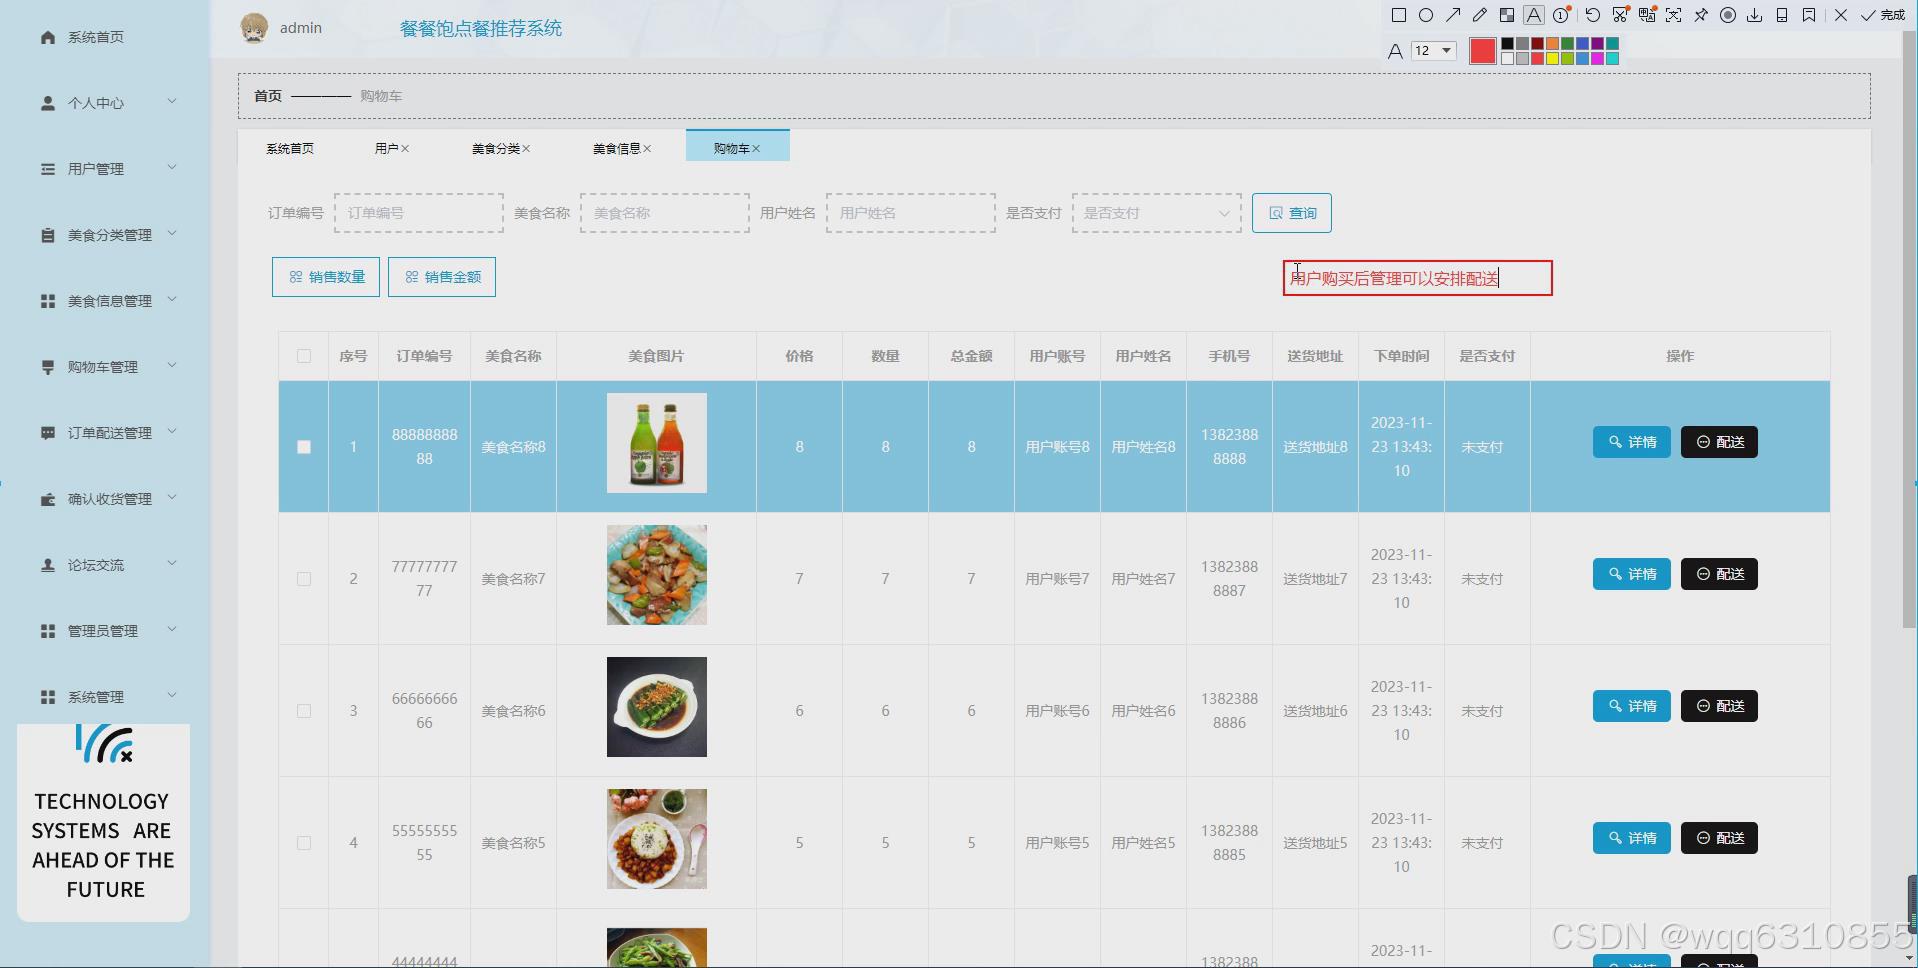Select the mosaic blur tool
Screen dimensions: 1918x968
[1507, 15]
